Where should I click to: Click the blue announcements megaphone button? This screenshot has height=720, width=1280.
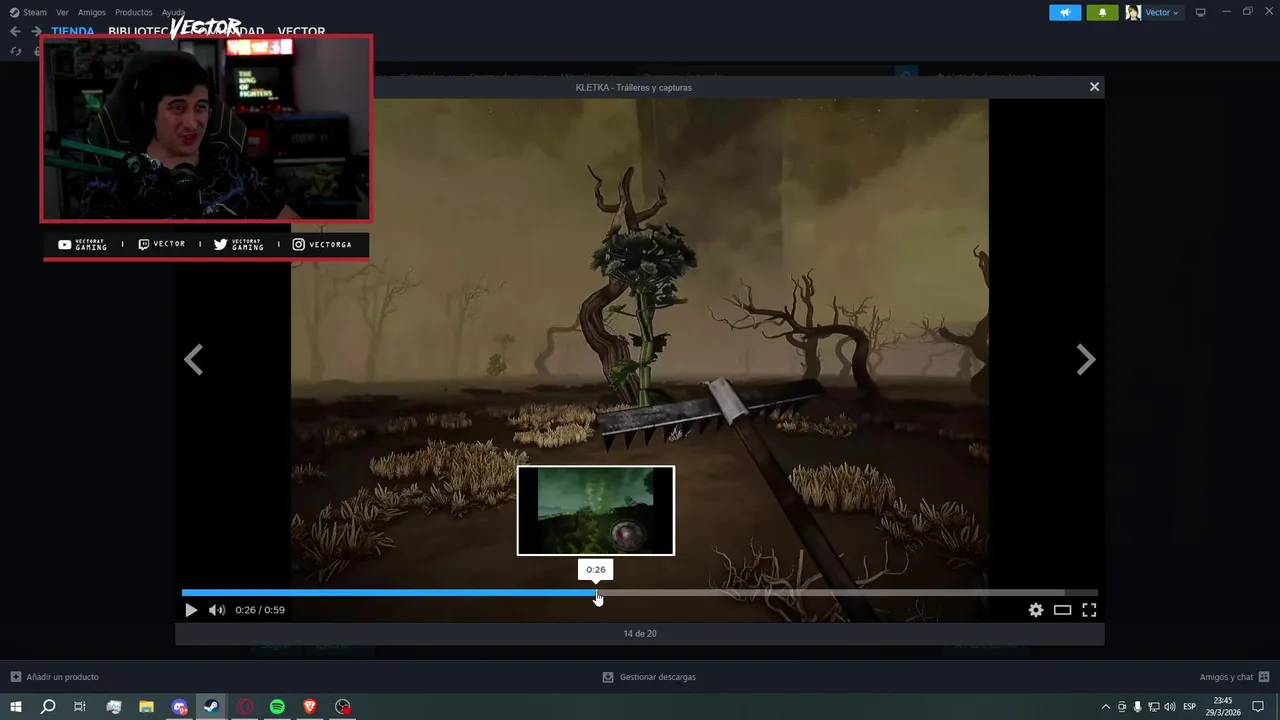click(x=1065, y=12)
